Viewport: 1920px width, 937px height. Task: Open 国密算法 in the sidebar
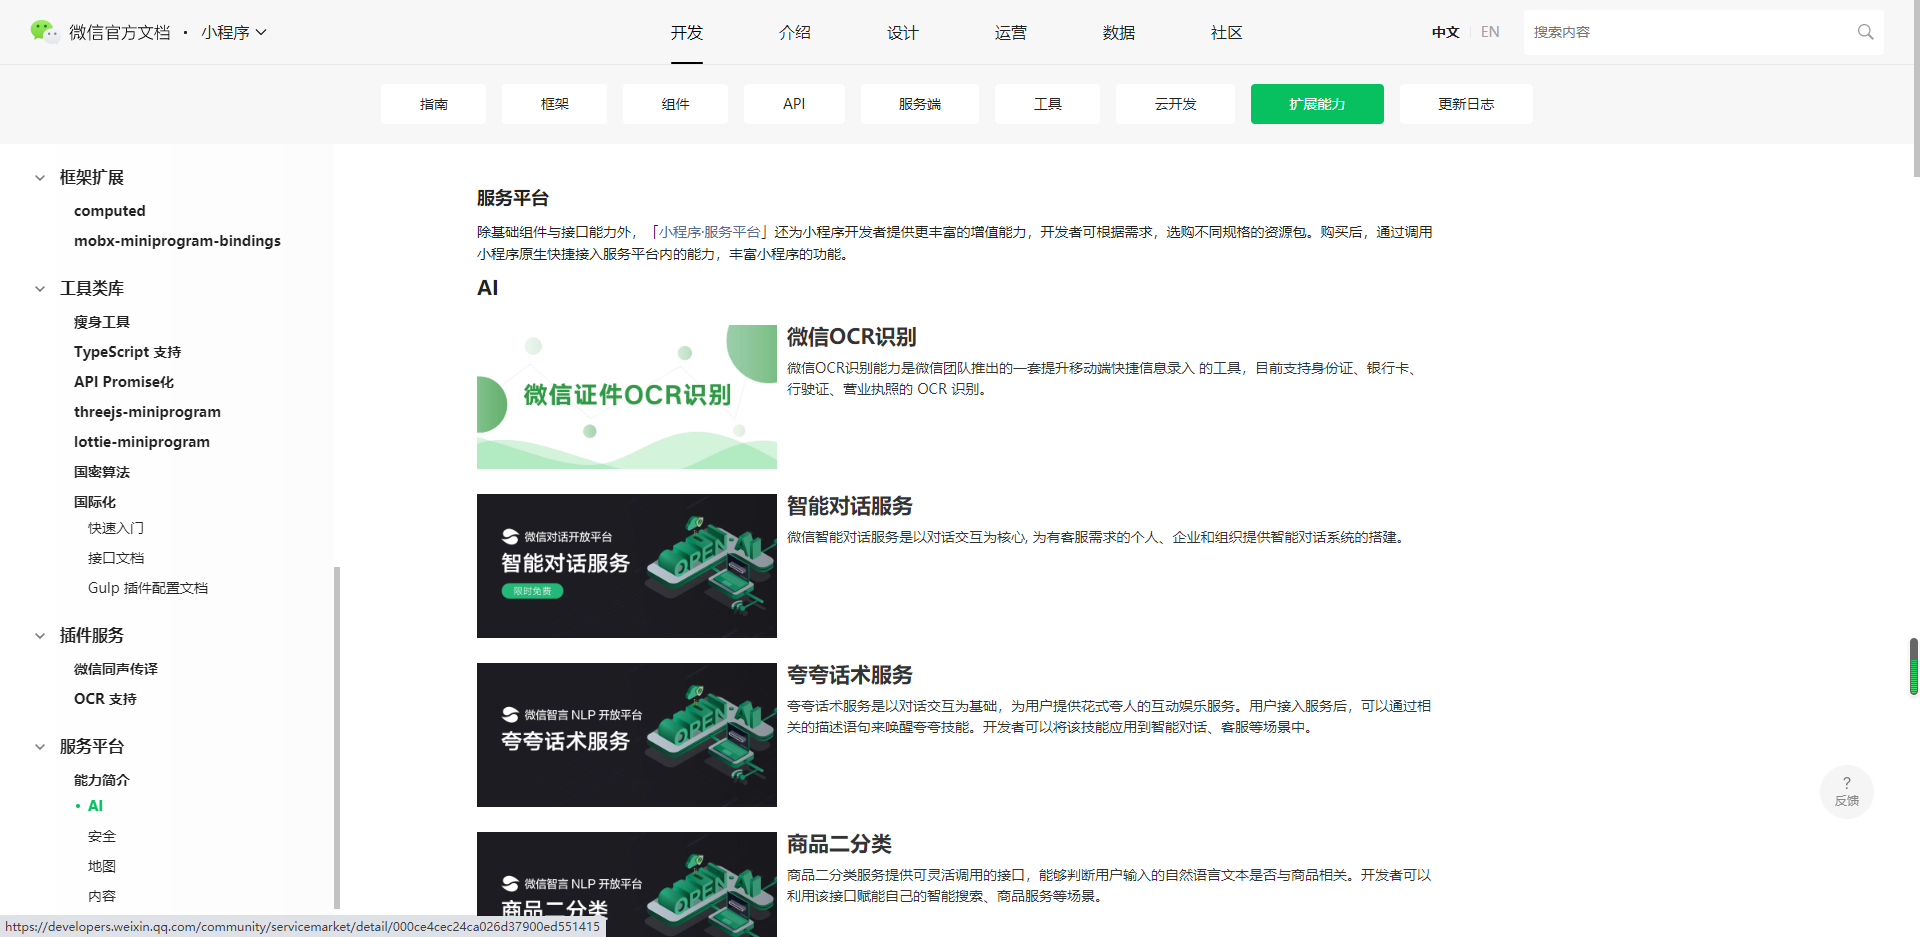pos(102,472)
